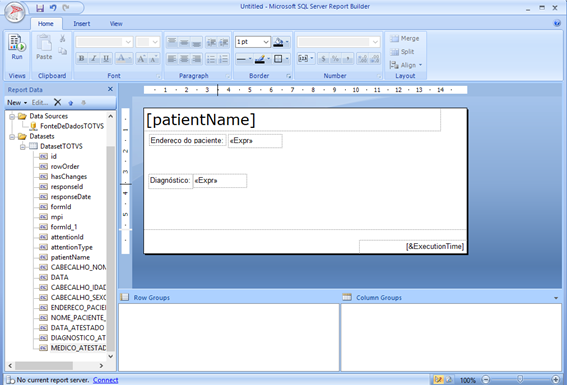Copy the selection using the copy icon

[x=63, y=51]
